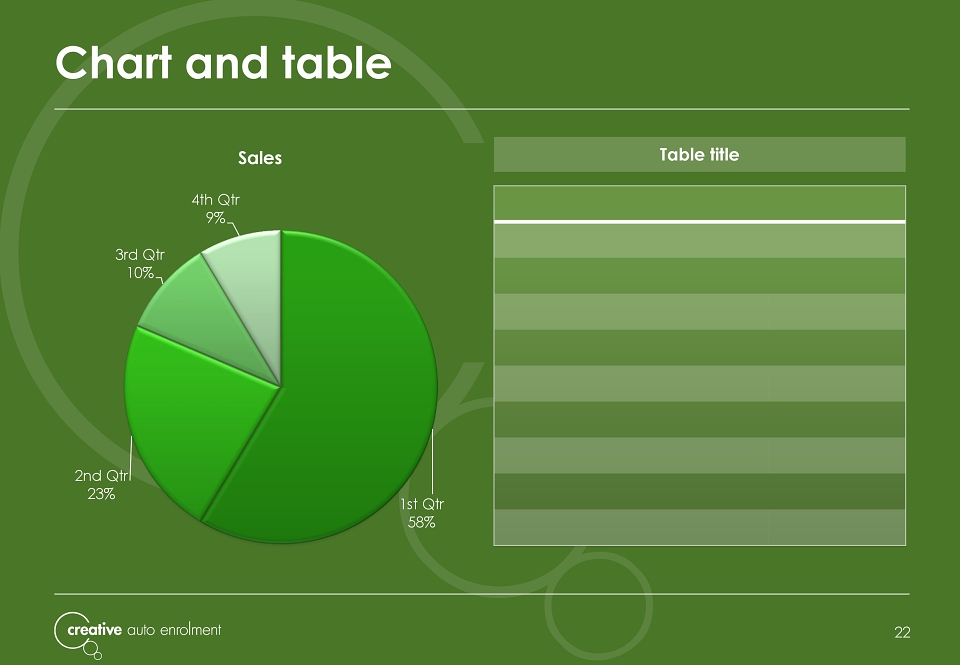Click the Sales chart title
This screenshot has width=960, height=665.
pyautogui.click(x=260, y=158)
